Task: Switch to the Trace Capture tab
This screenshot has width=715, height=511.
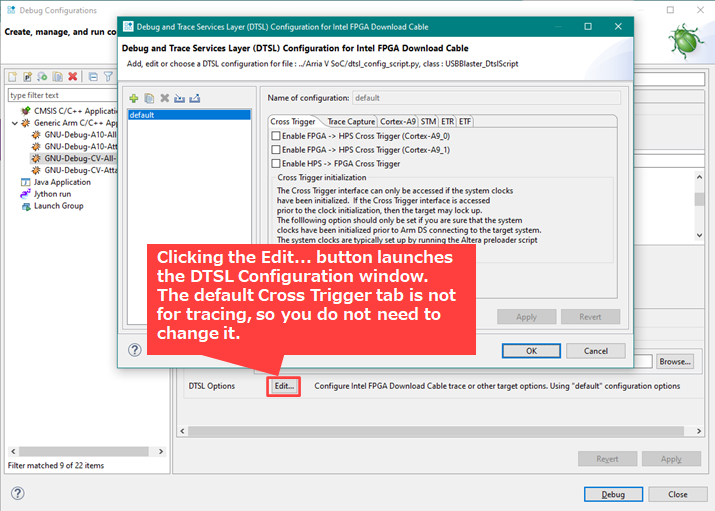Action: 350,121
